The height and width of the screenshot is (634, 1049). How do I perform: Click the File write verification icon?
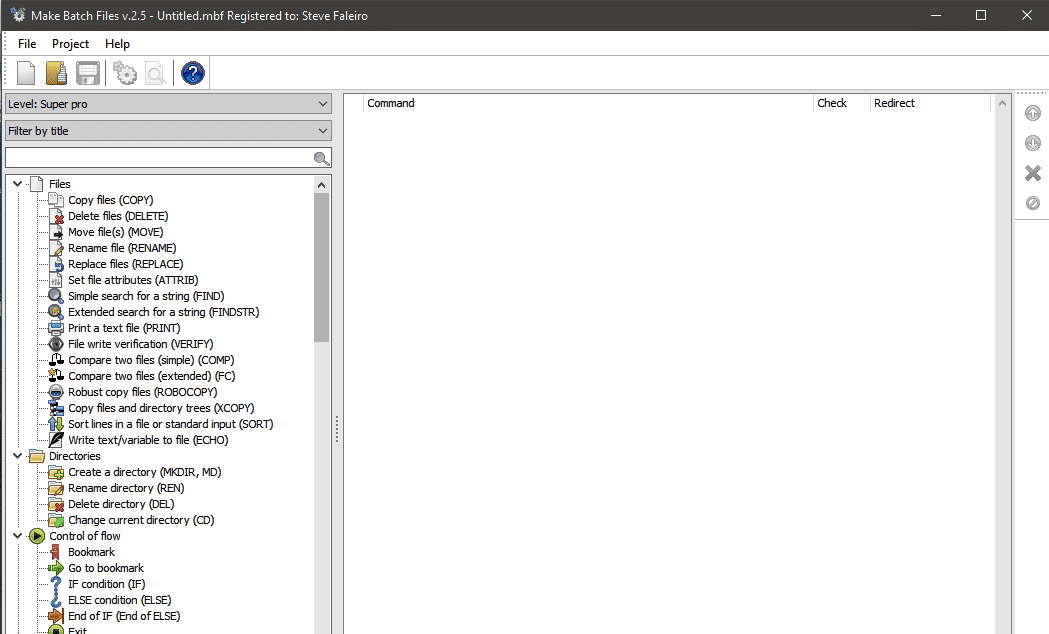pos(56,344)
